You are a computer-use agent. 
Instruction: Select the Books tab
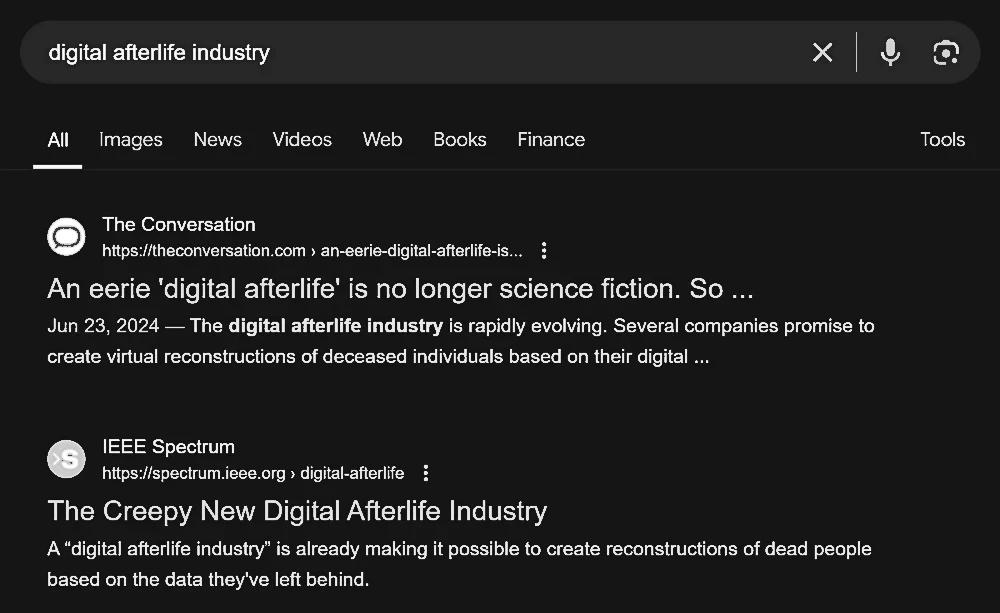point(460,140)
